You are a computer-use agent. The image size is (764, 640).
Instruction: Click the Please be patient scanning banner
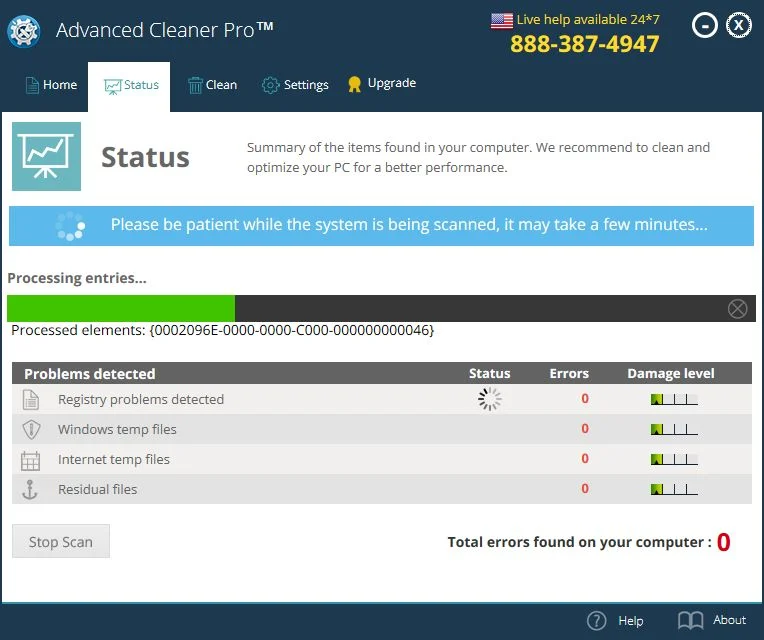point(382,226)
